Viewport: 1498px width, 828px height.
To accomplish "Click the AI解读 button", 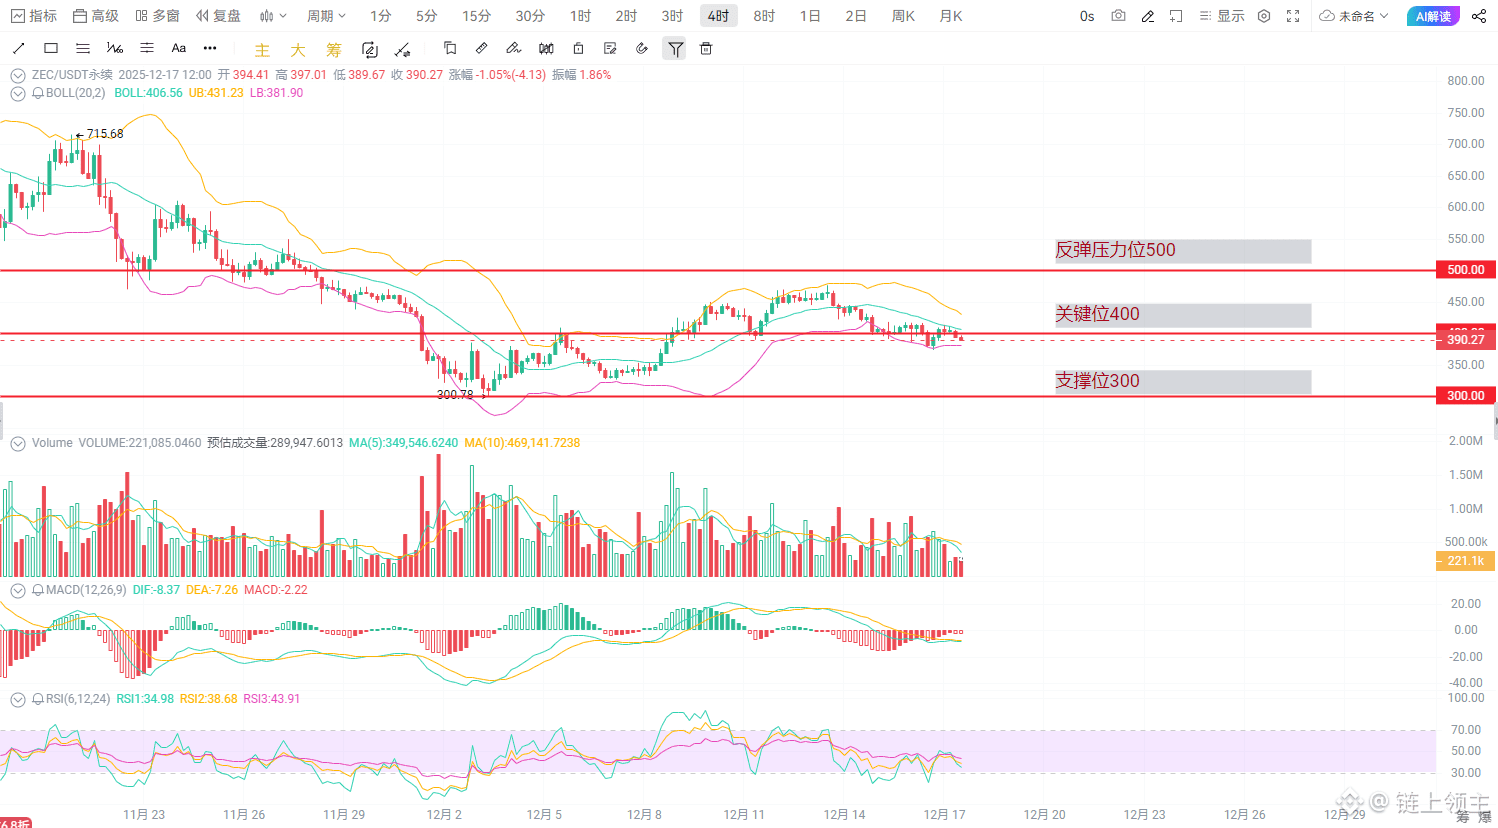I will pyautogui.click(x=1433, y=16).
